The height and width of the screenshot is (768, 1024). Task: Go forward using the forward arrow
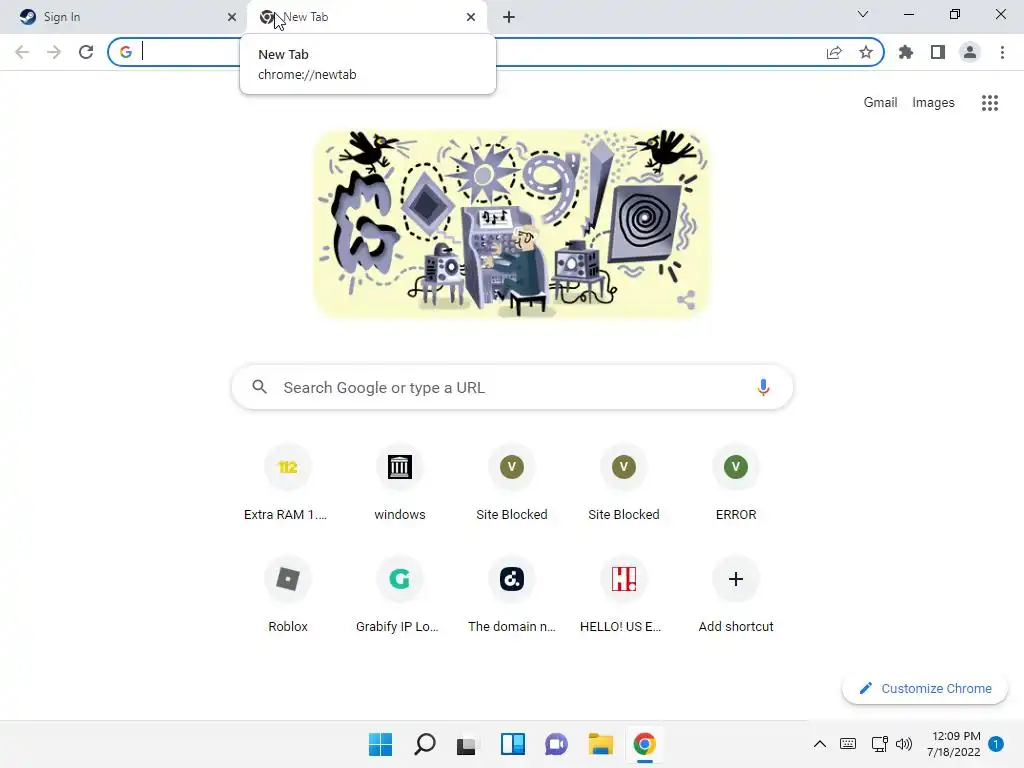(54, 52)
